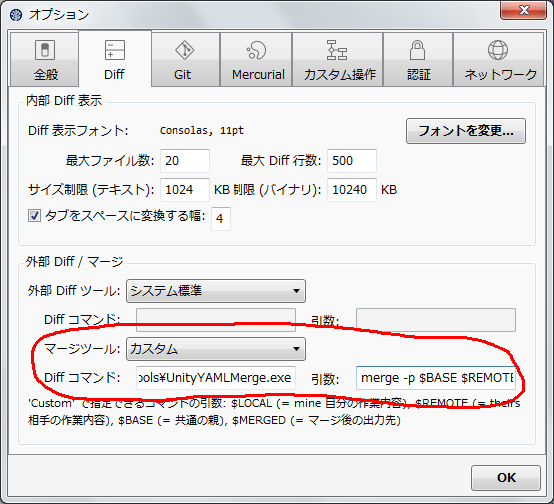Edit the merge 引数 field with $BASE $REMOTE
This screenshot has height=504, width=554.
pos(436,378)
